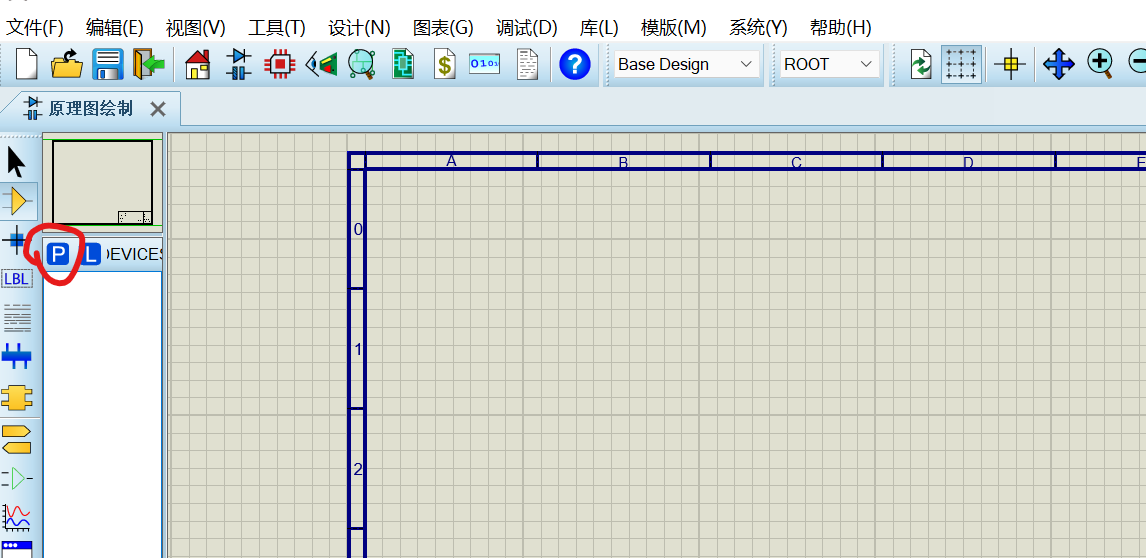
Task: Open Project Notes document icon
Action: tap(528, 64)
